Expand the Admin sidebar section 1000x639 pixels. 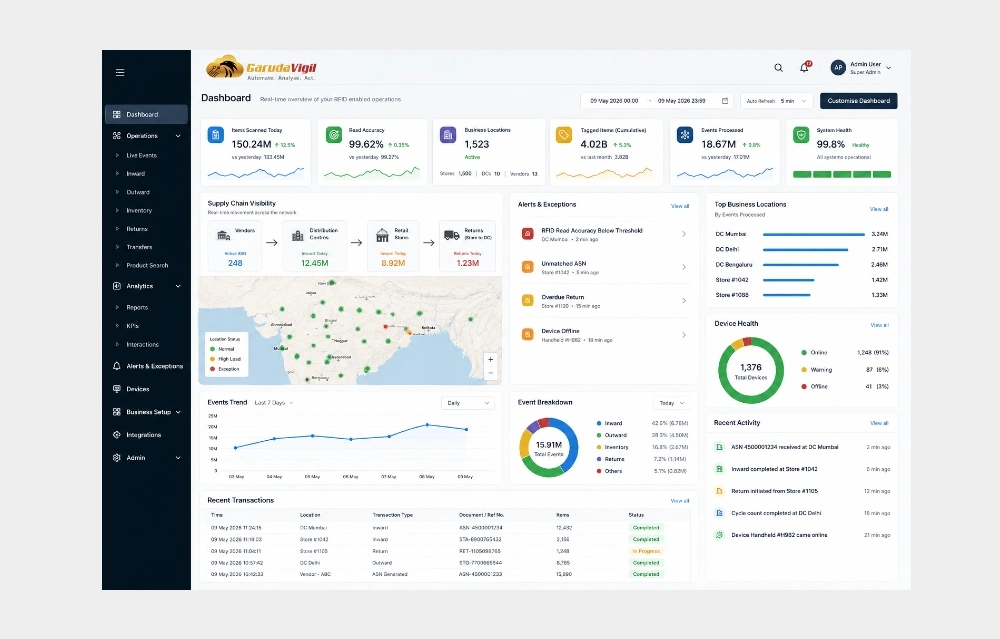tap(178, 458)
